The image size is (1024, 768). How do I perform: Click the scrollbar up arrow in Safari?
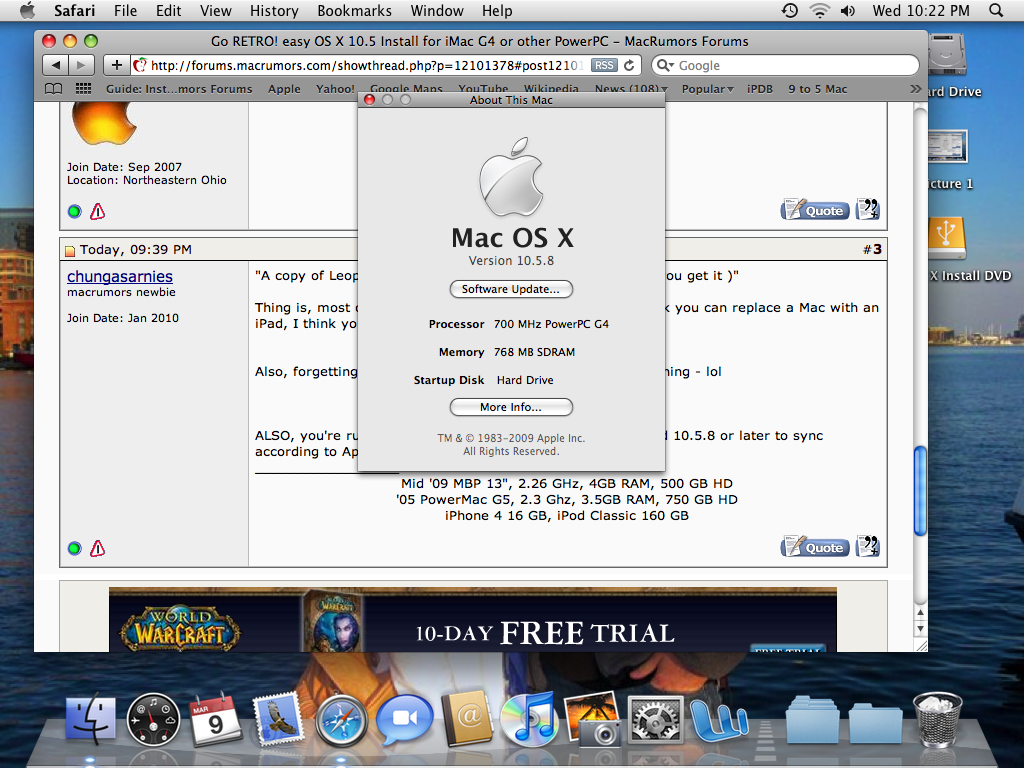click(x=920, y=613)
